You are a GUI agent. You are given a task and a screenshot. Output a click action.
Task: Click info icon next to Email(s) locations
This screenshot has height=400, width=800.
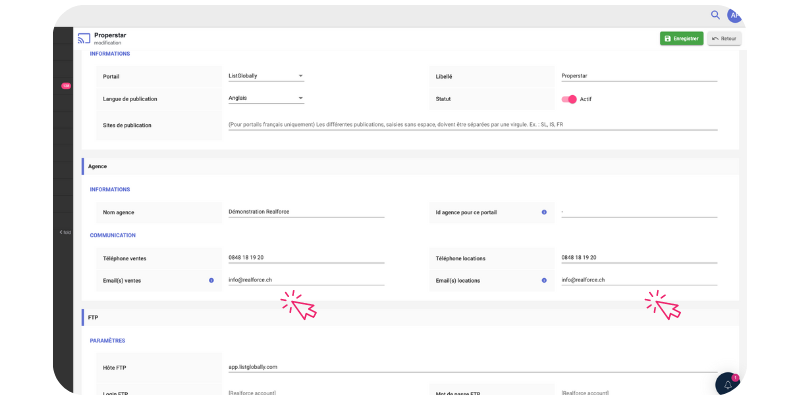click(x=544, y=280)
